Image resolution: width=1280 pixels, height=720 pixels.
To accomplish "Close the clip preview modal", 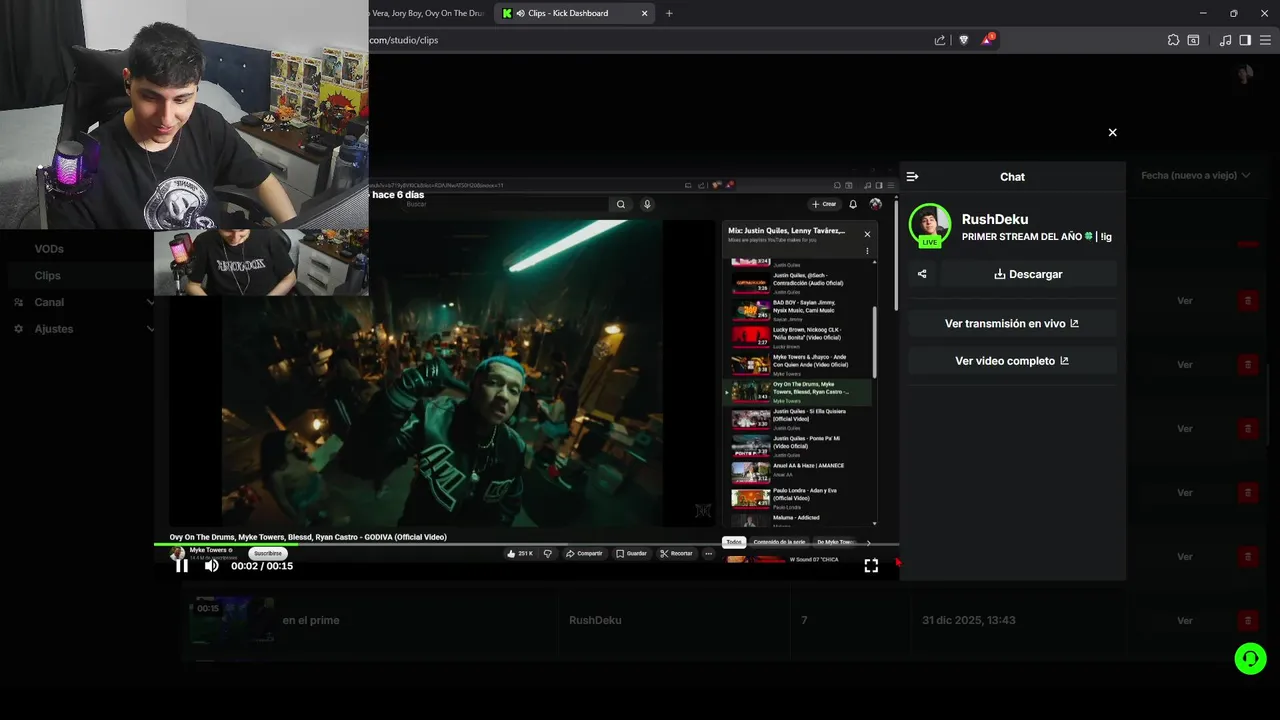I will 1112,132.
